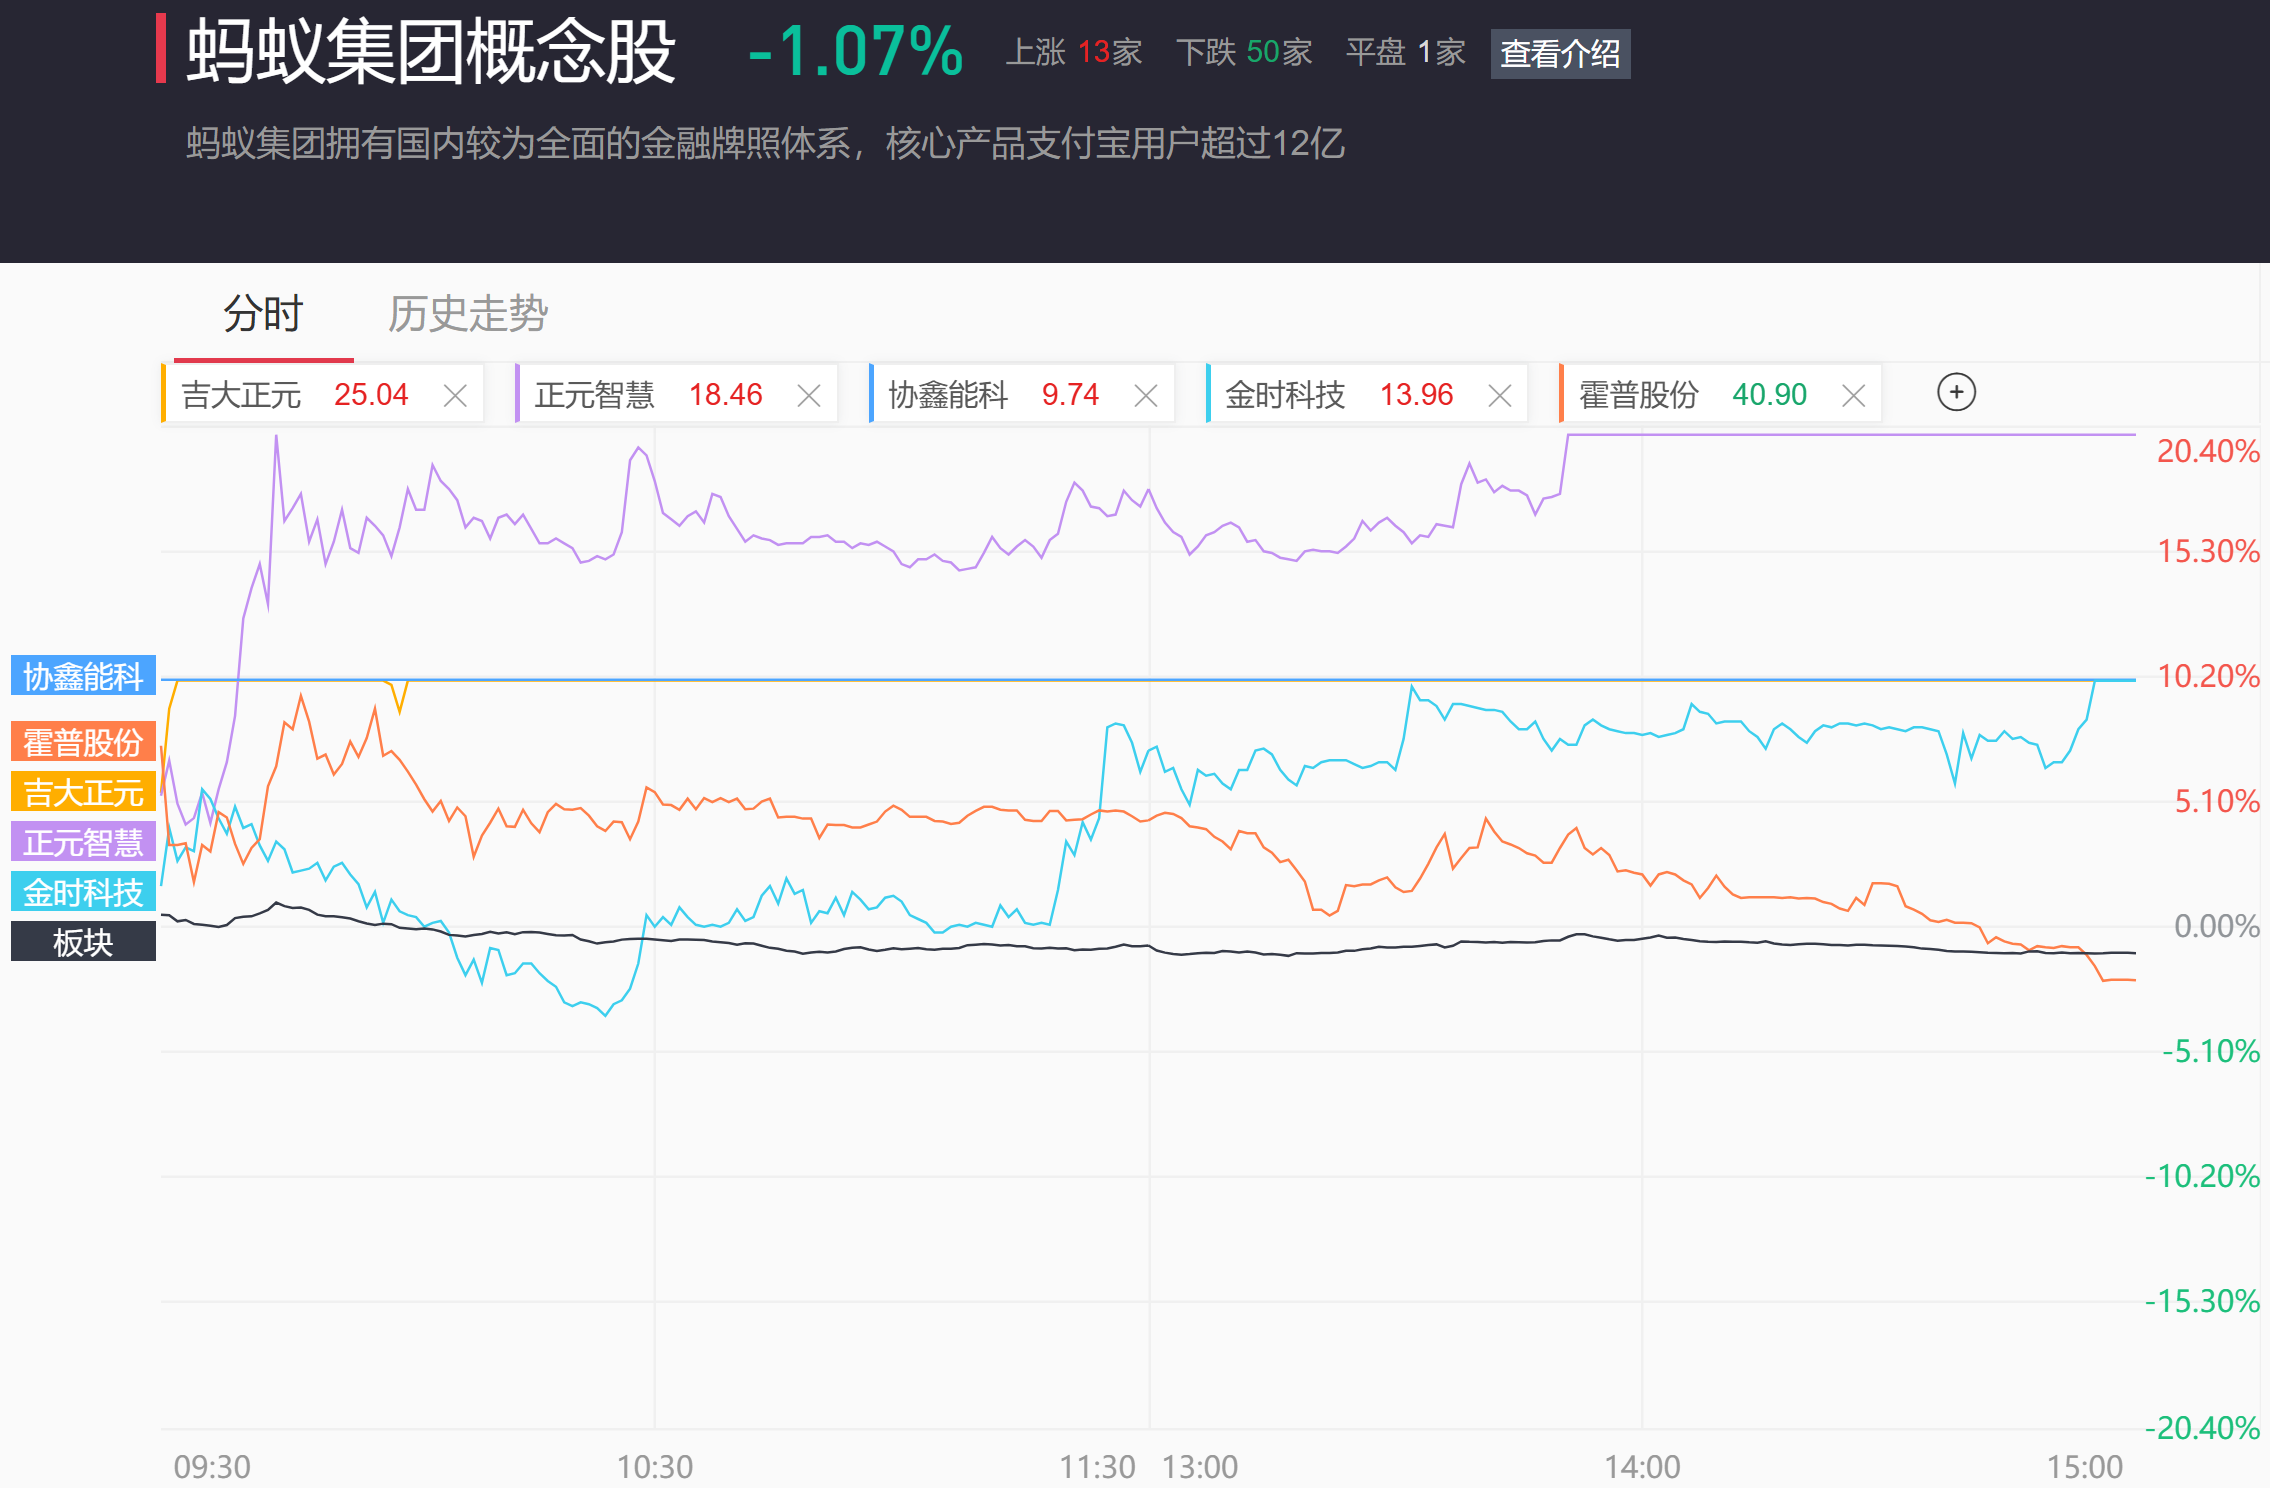Image resolution: width=2270 pixels, height=1488 pixels.
Task: Click the 15:00 time axis label
Action: (2084, 1467)
